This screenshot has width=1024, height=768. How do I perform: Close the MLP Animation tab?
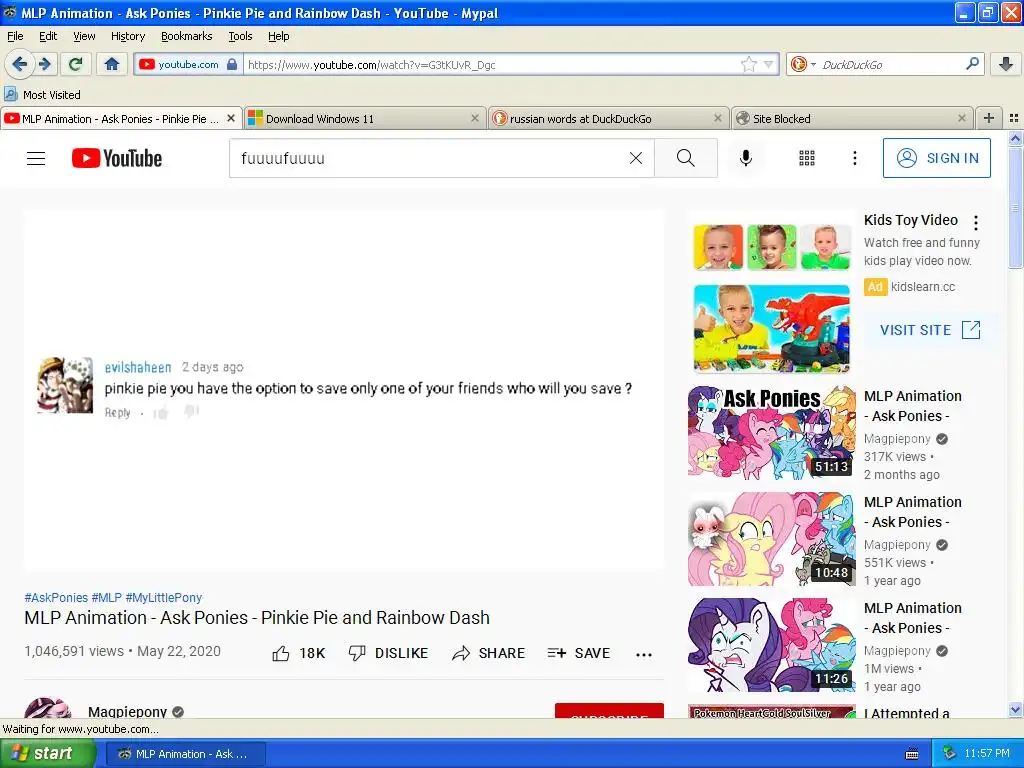point(231,118)
